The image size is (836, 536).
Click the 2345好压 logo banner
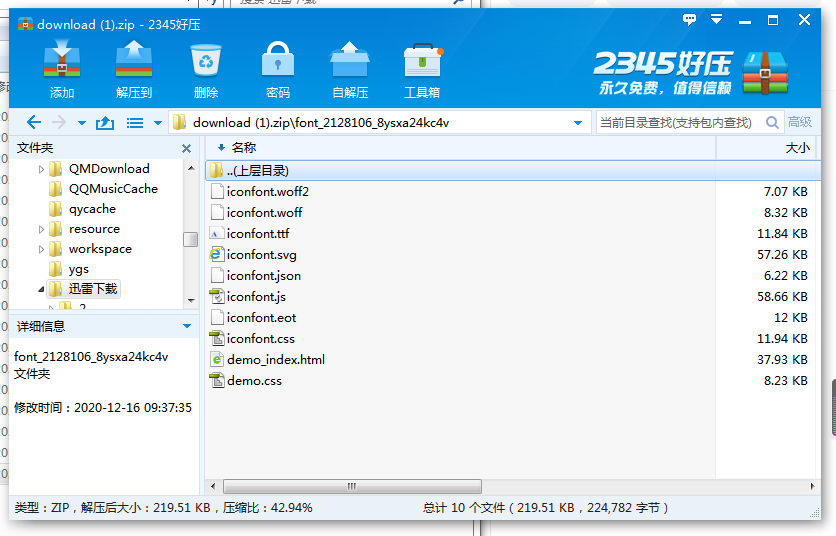691,73
